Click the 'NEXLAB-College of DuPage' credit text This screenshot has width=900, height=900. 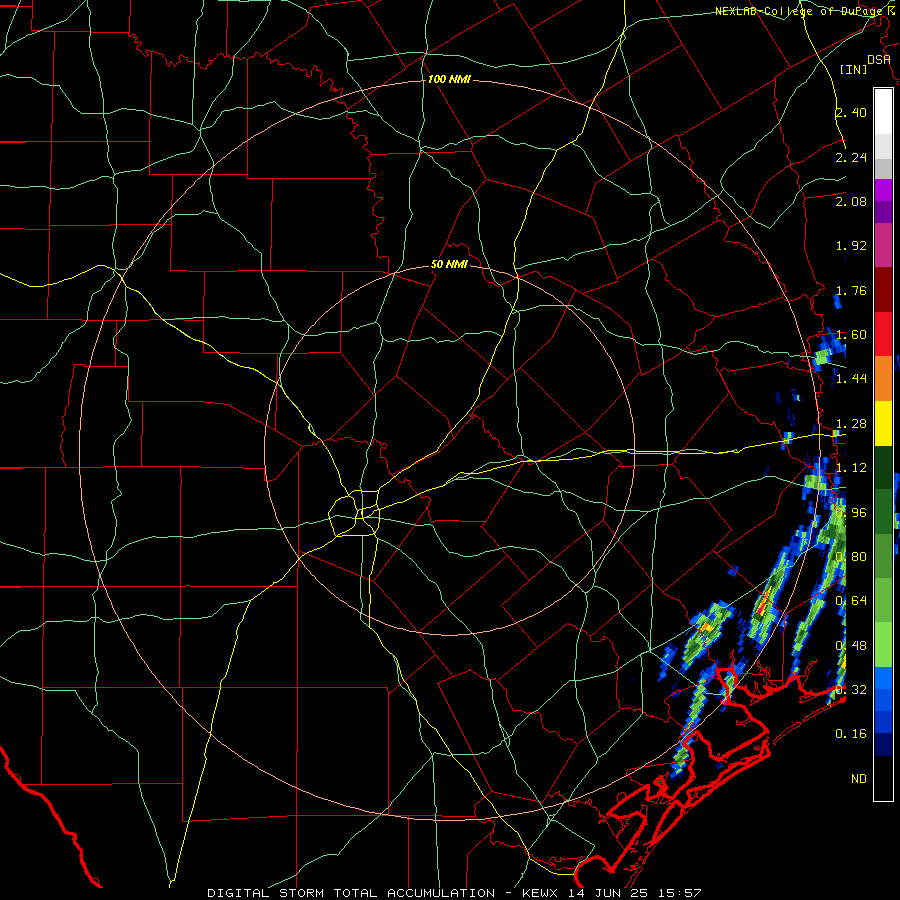pyautogui.click(x=798, y=11)
